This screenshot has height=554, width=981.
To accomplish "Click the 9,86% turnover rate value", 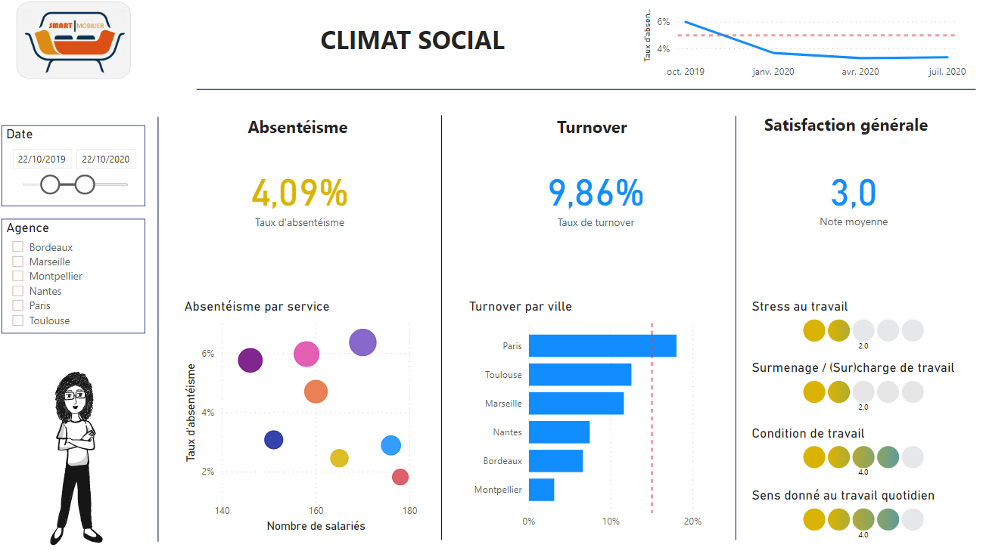I will coord(595,193).
